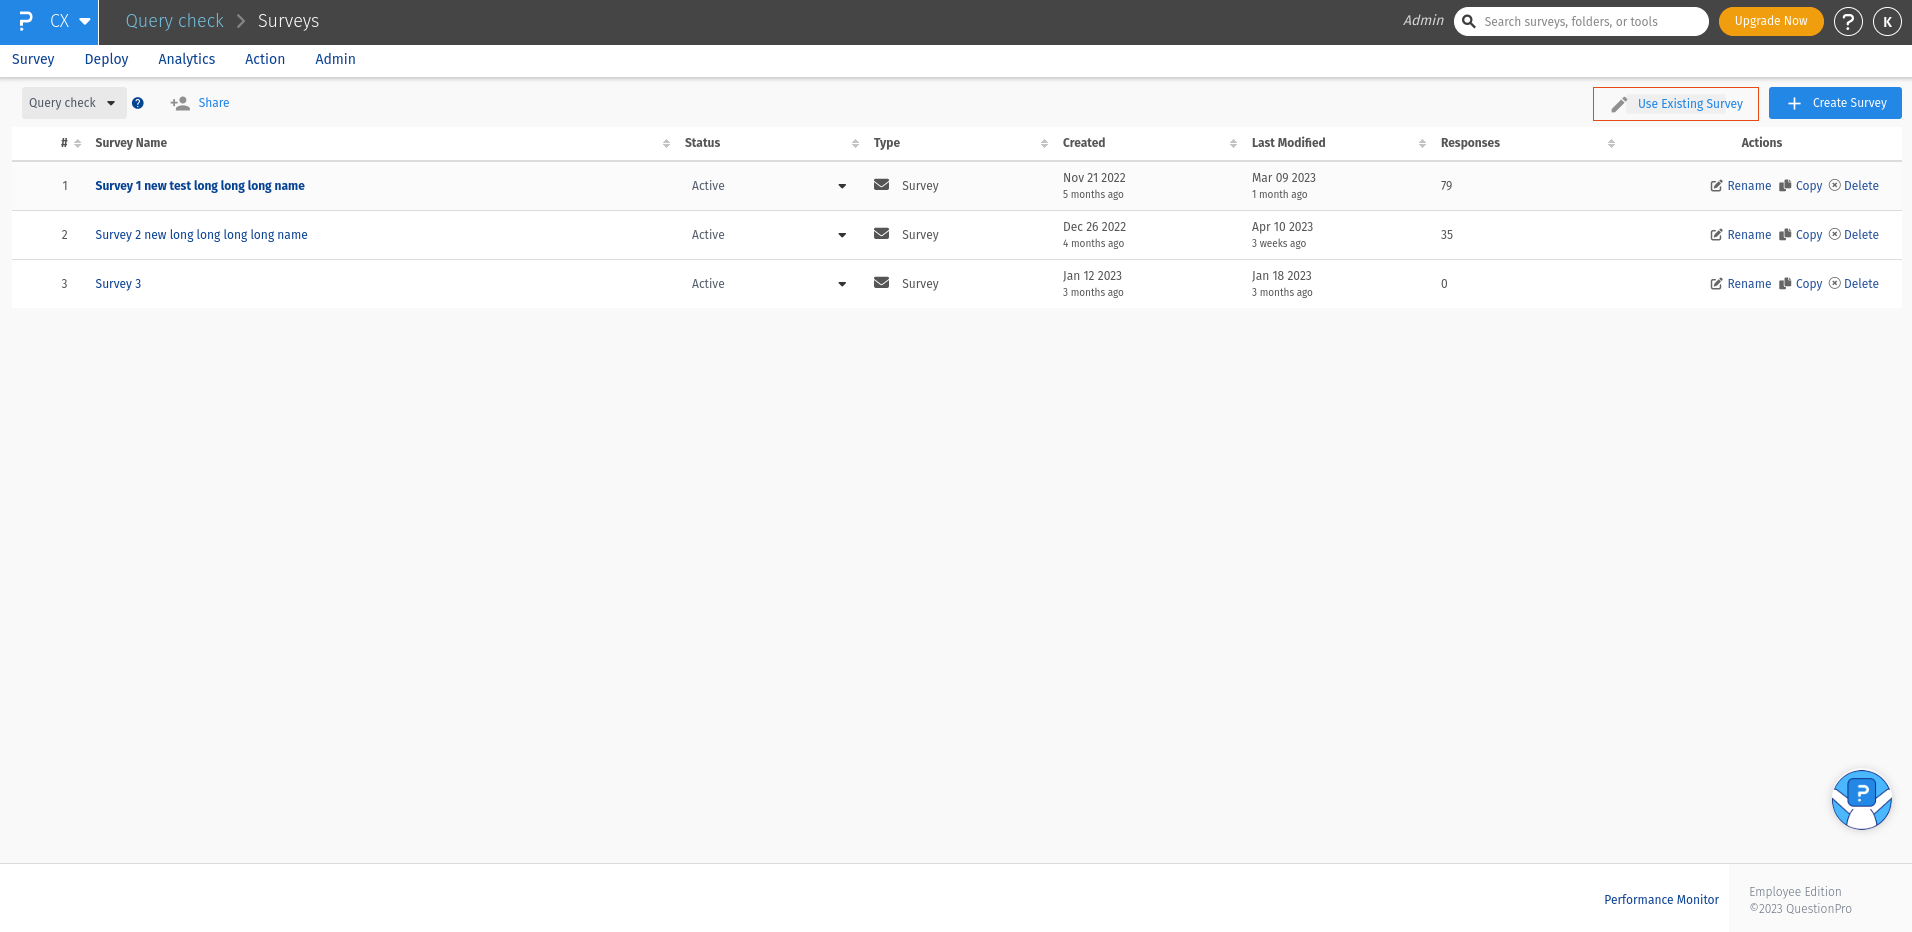Click the Create Survey button

[1835, 103]
